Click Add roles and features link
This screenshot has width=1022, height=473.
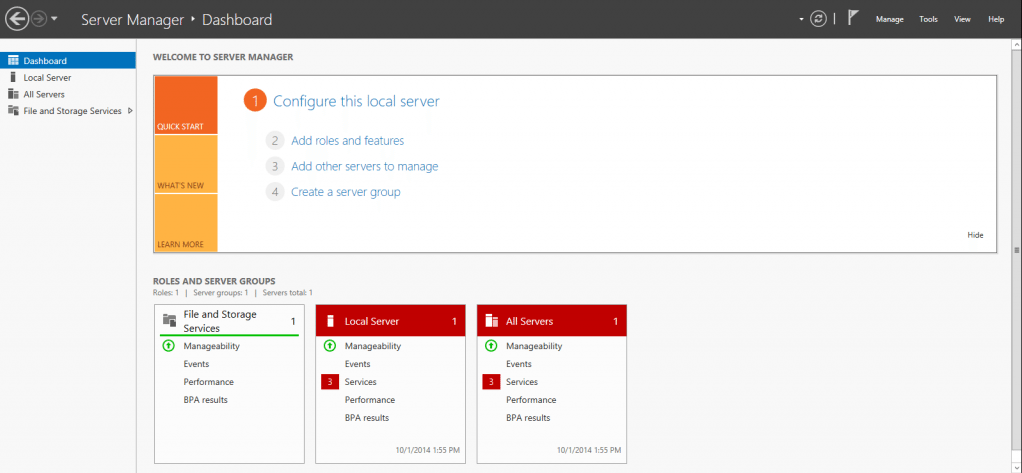[x=347, y=141]
